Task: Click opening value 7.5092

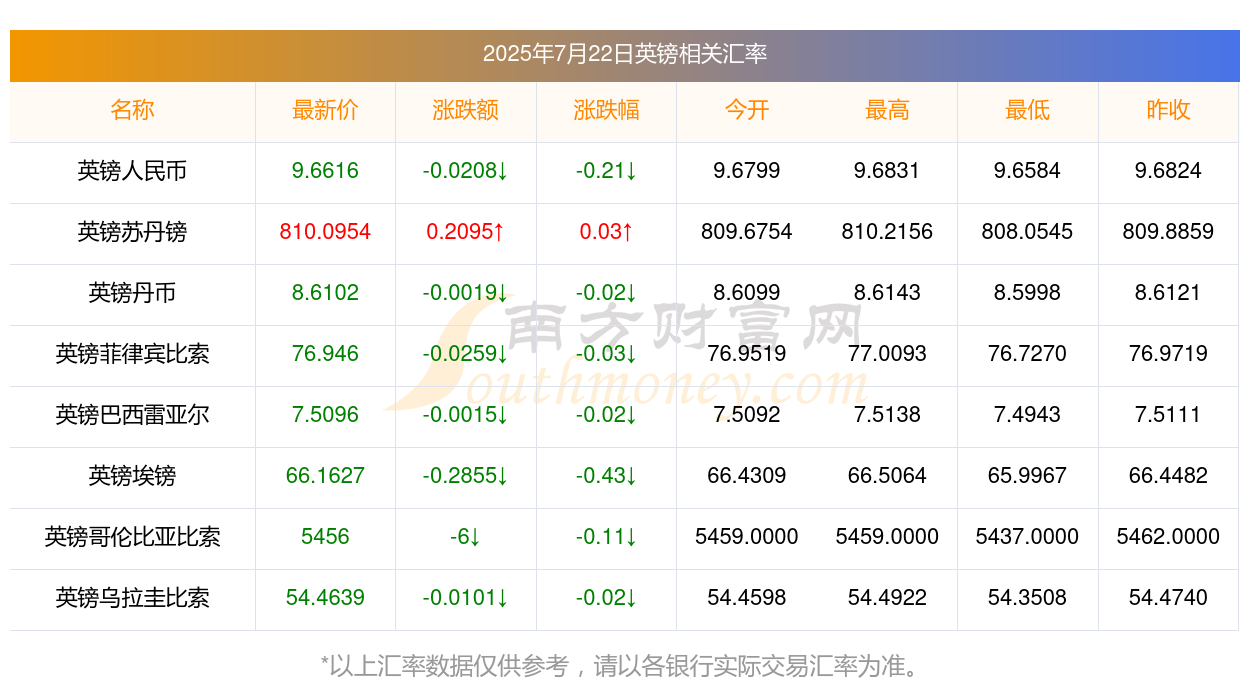Action: (x=747, y=415)
